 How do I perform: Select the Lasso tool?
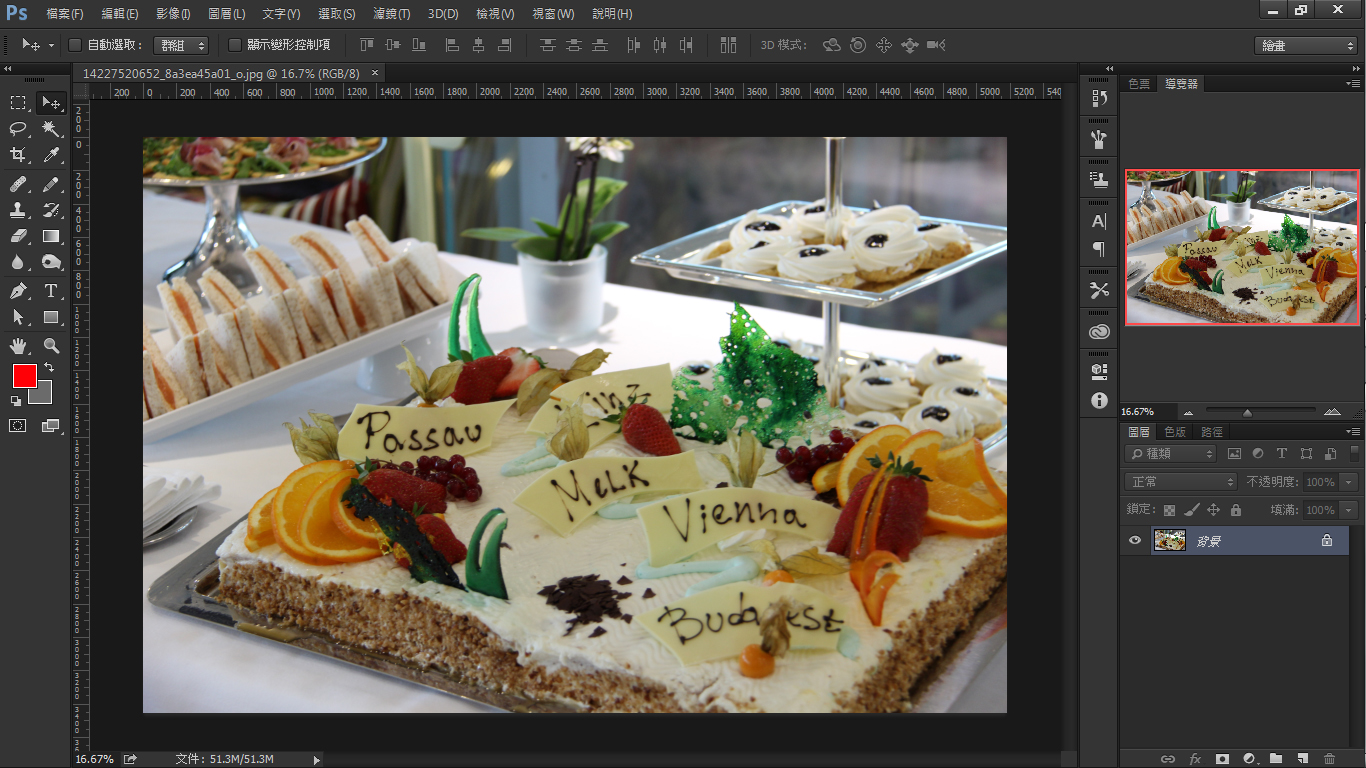[18, 128]
